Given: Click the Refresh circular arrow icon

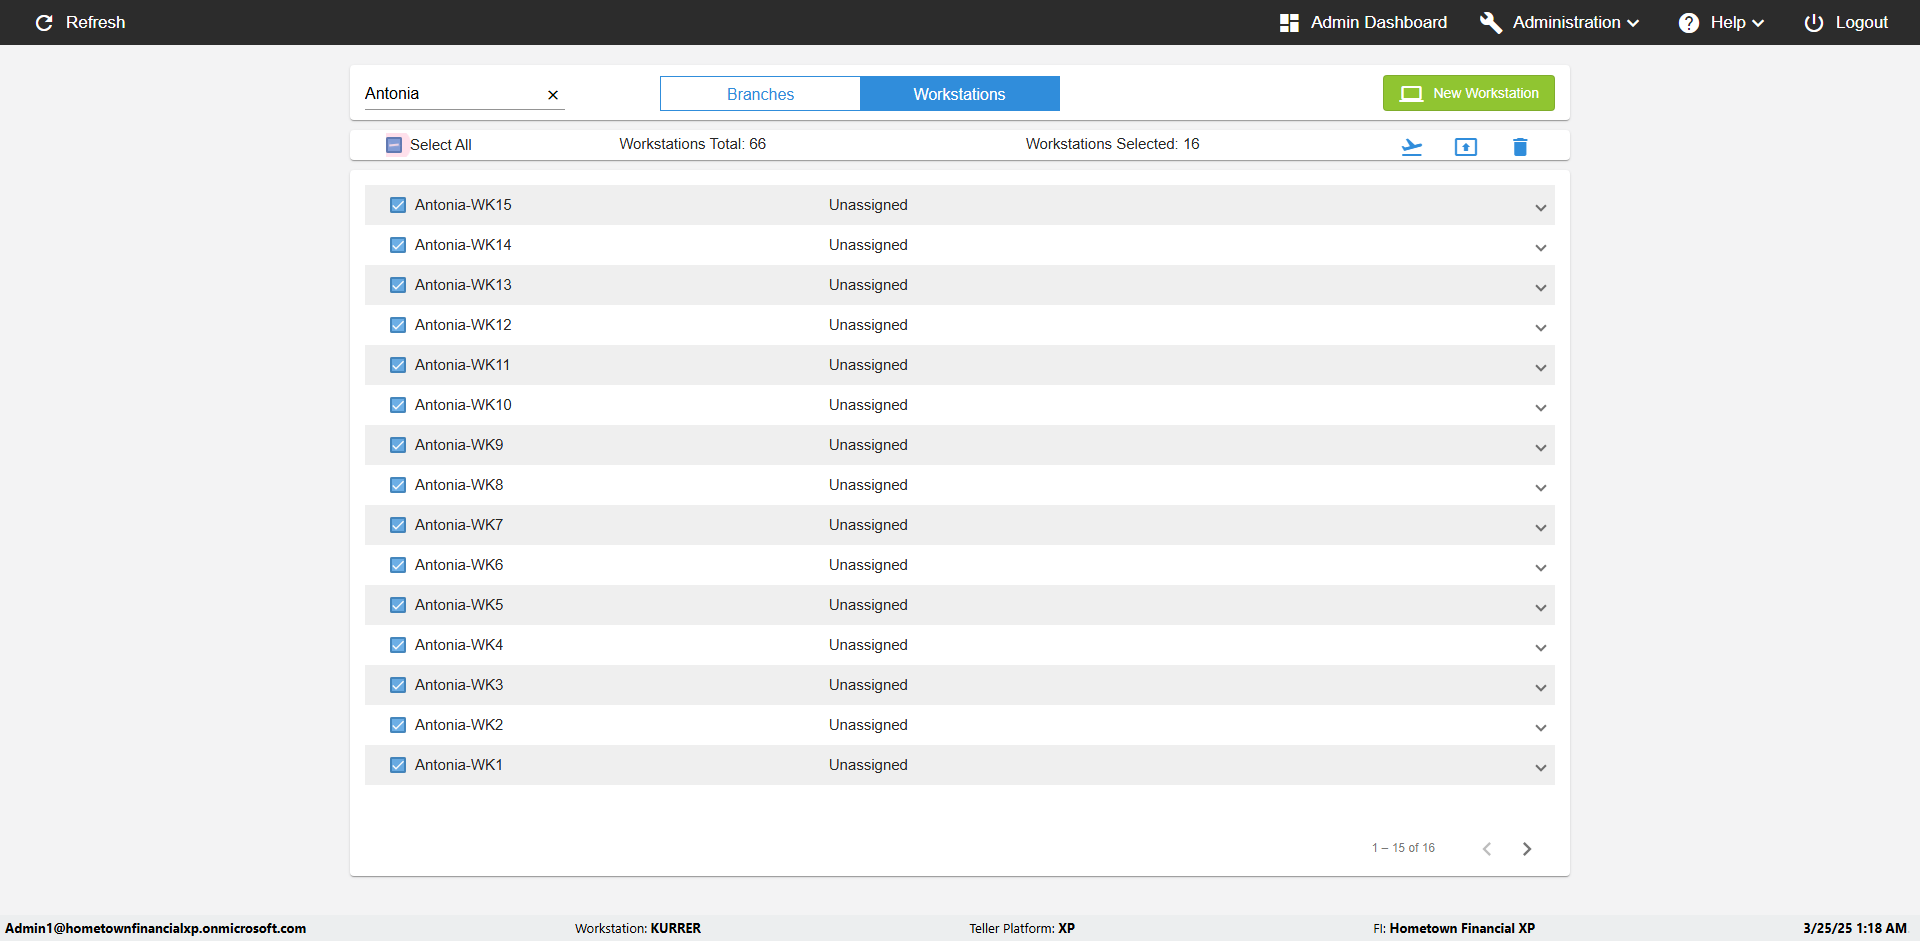Looking at the screenshot, I should 44,22.
